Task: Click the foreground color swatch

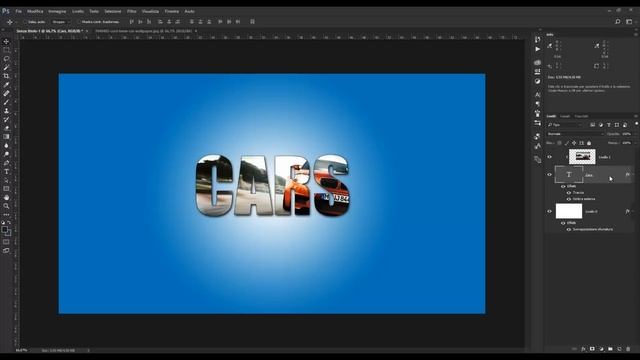Action: [x=4, y=229]
